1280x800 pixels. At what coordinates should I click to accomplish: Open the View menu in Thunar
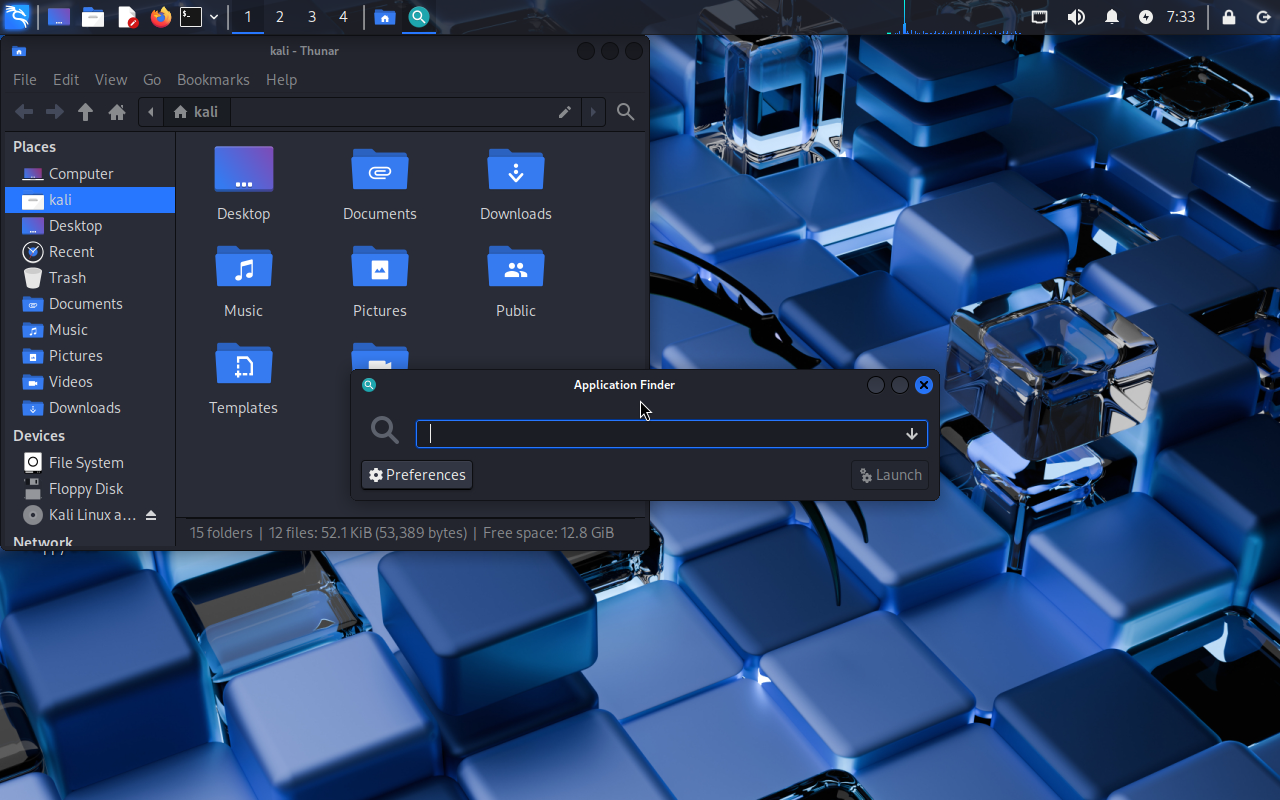(111, 80)
